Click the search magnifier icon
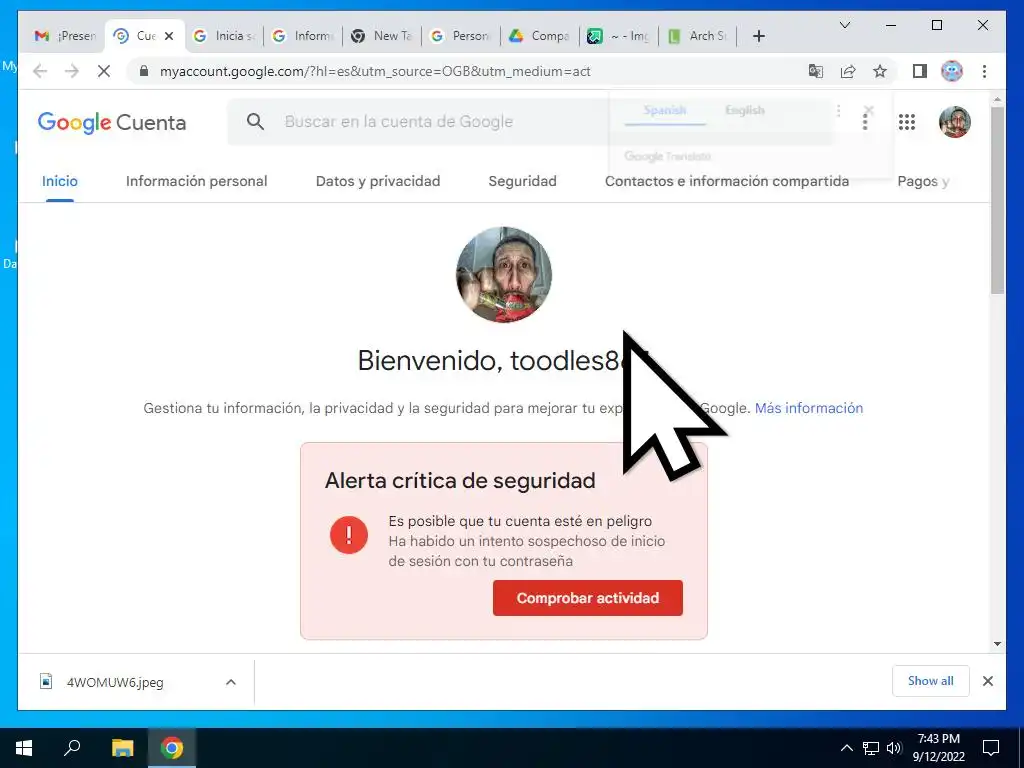Screen dimensions: 1024x768 pos(255,121)
